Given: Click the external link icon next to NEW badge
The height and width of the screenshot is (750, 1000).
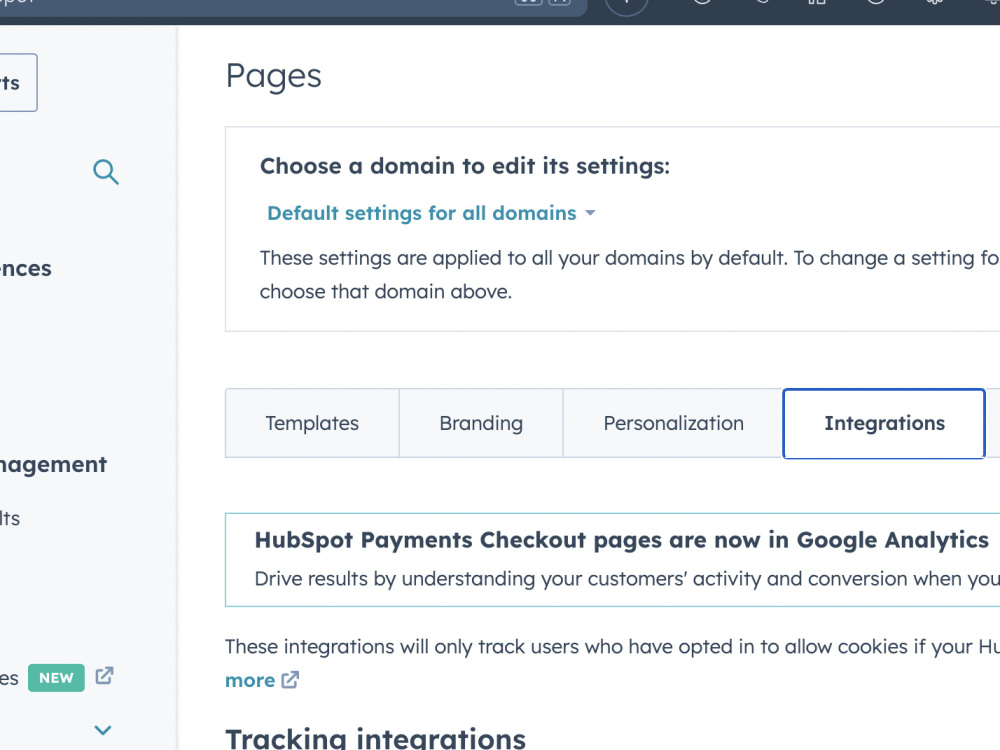Looking at the screenshot, I should click(x=105, y=676).
